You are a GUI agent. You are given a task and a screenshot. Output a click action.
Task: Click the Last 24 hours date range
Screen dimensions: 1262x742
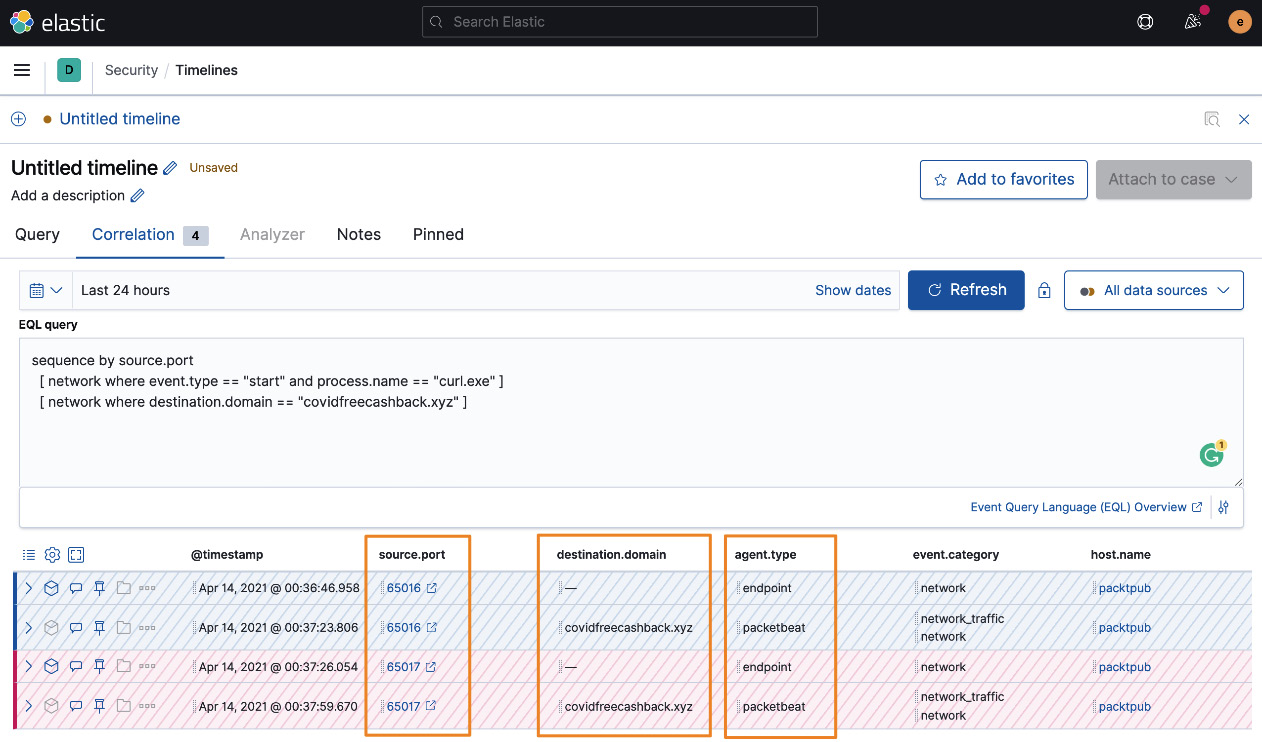point(125,290)
